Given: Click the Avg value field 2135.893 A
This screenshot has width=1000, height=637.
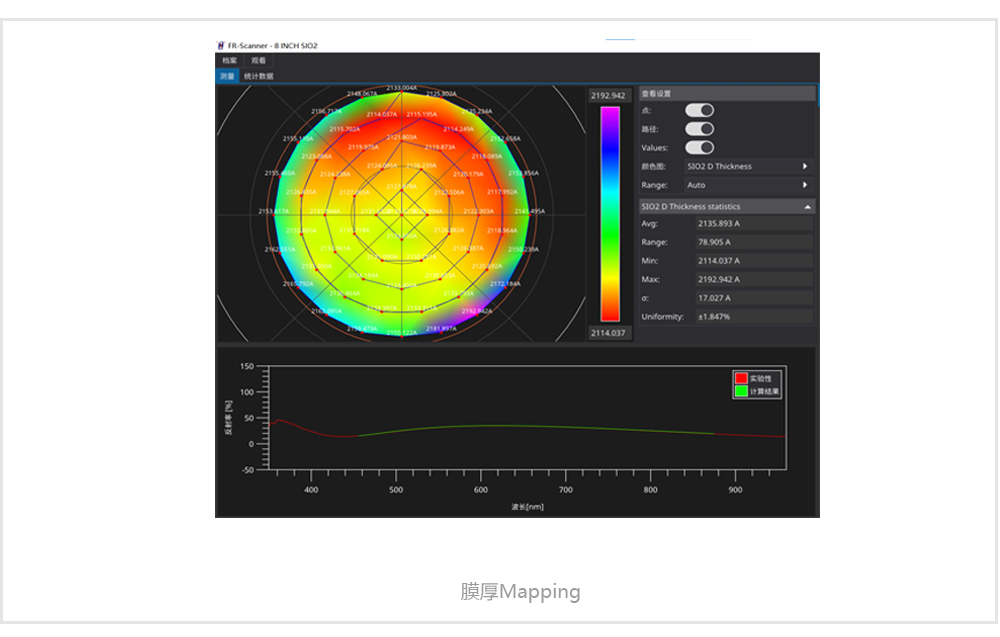Looking at the screenshot, I should (753, 224).
